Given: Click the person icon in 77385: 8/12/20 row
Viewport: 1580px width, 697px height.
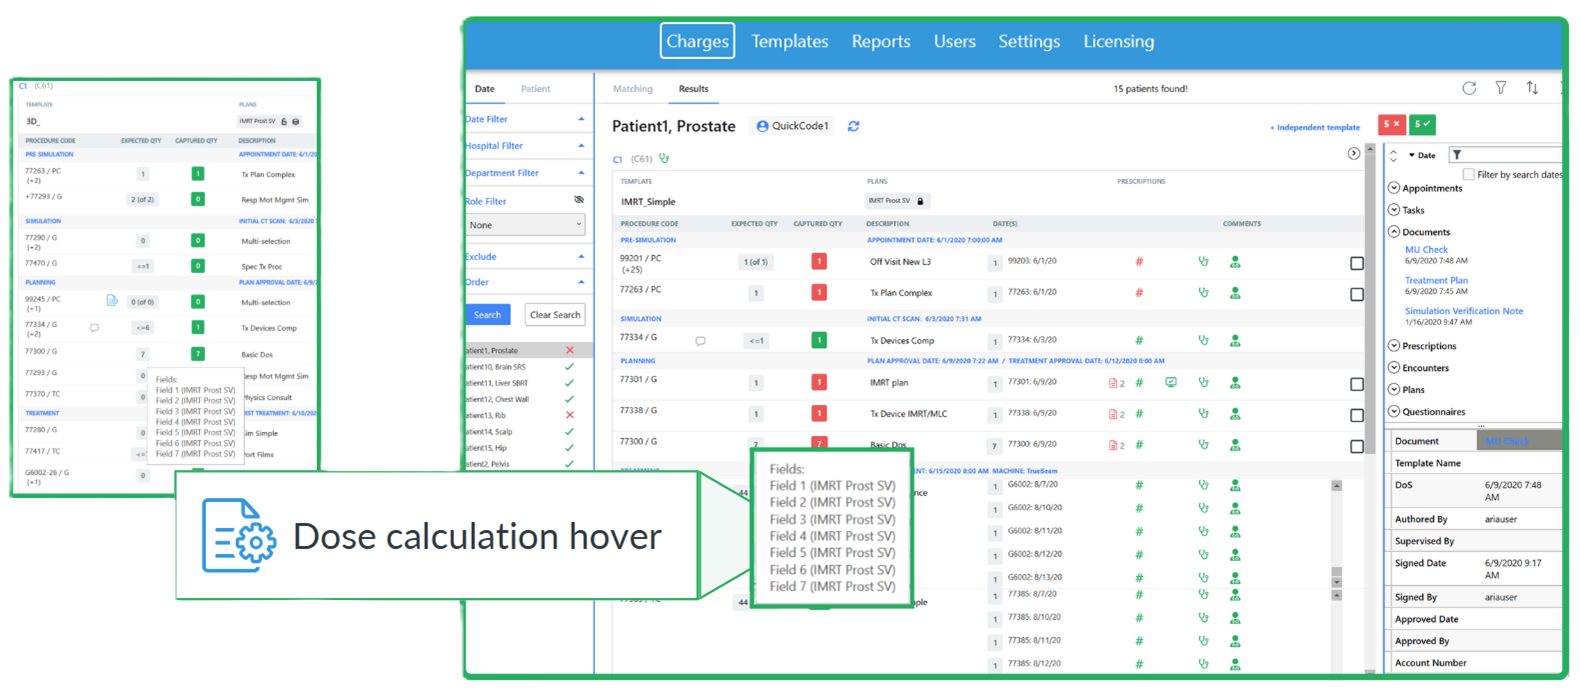Looking at the screenshot, I should point(1235,664).
